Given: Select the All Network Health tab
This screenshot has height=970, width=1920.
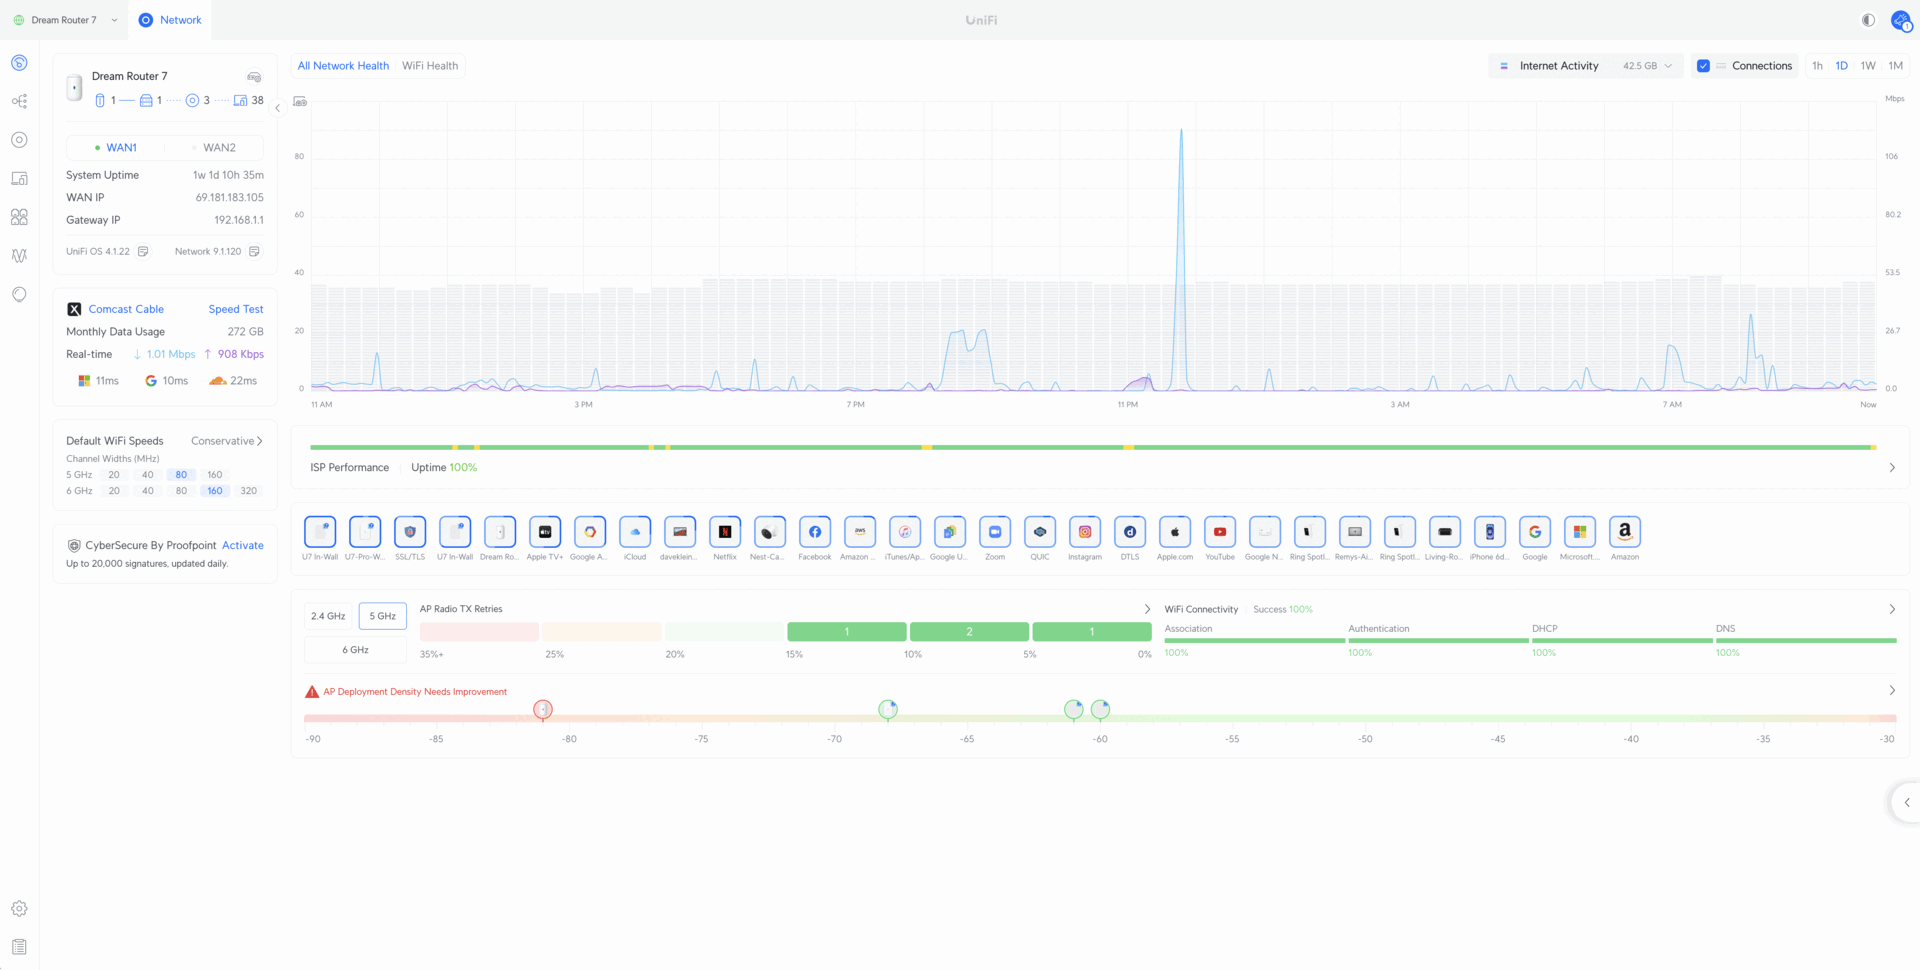Looking at the screenshot, I should coord(343,66).
